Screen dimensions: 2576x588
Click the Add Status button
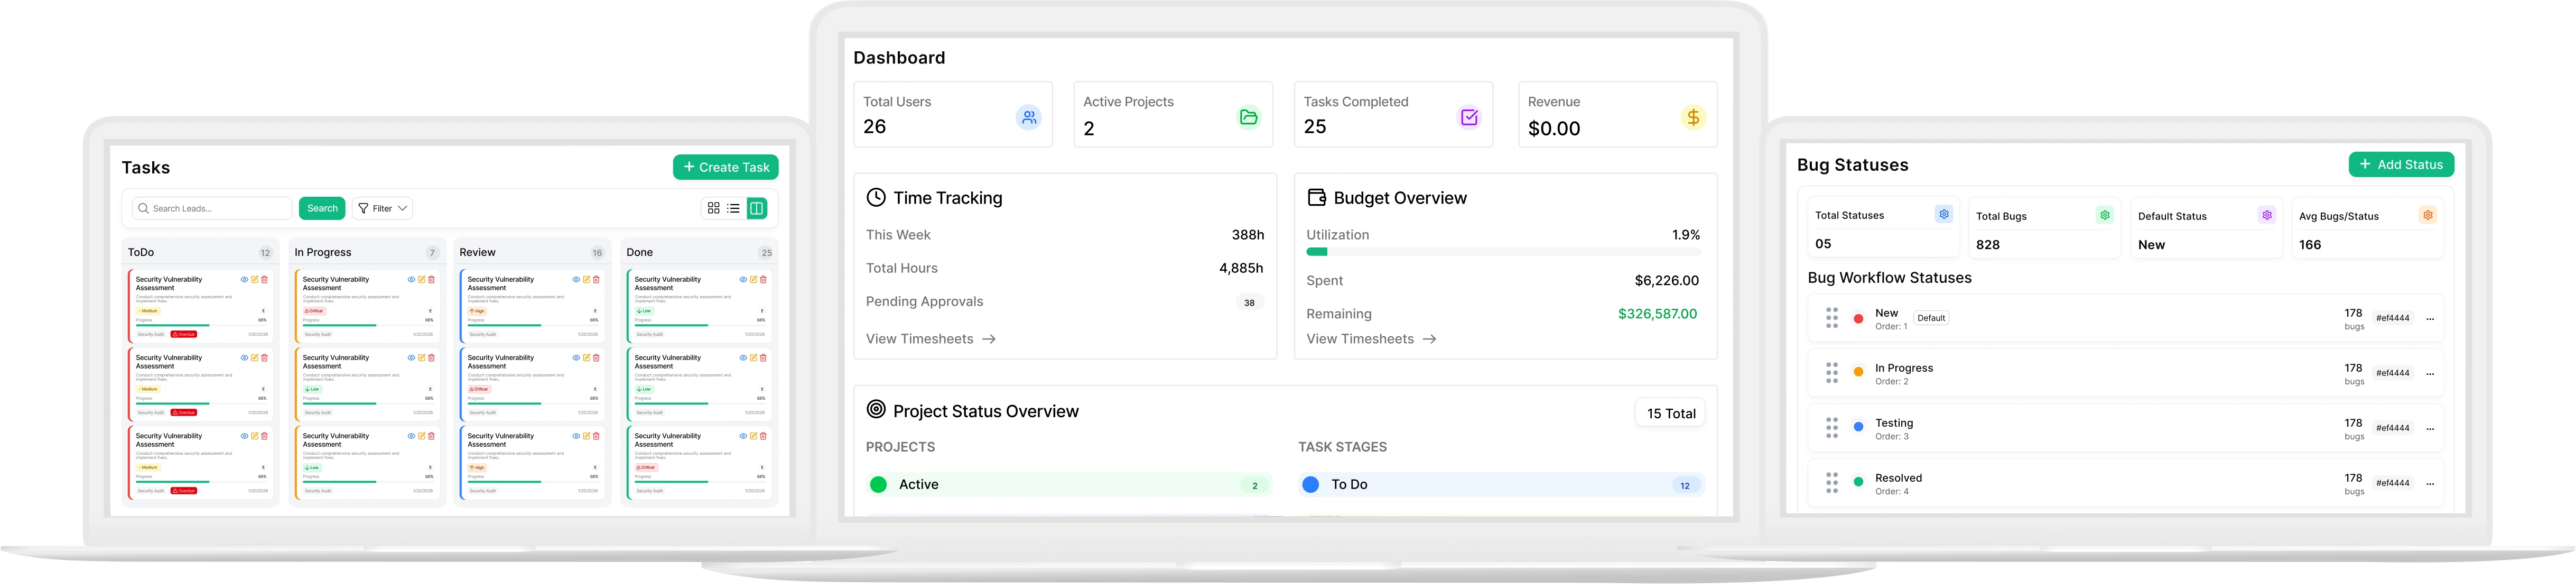(2401, 164)
